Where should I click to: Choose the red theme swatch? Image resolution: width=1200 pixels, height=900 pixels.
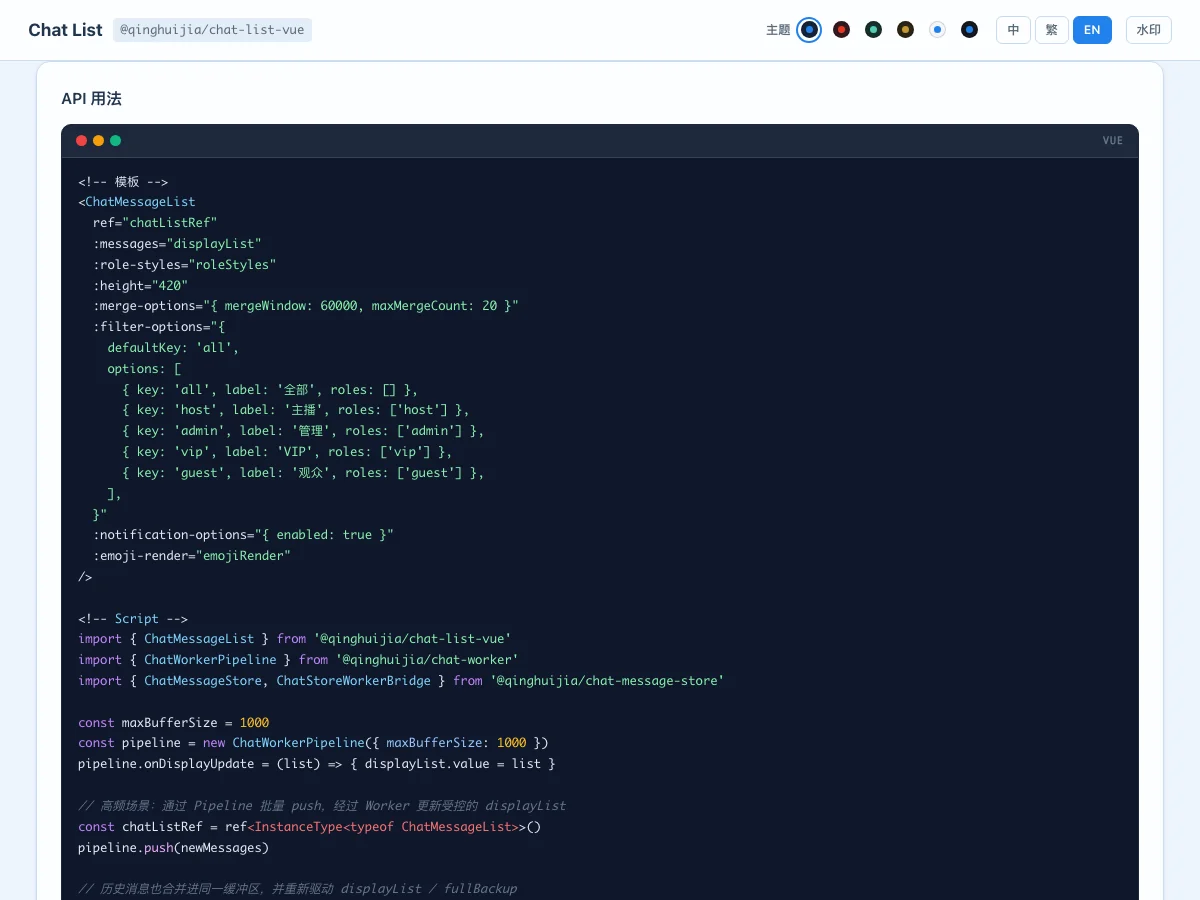tap(842, 30)
